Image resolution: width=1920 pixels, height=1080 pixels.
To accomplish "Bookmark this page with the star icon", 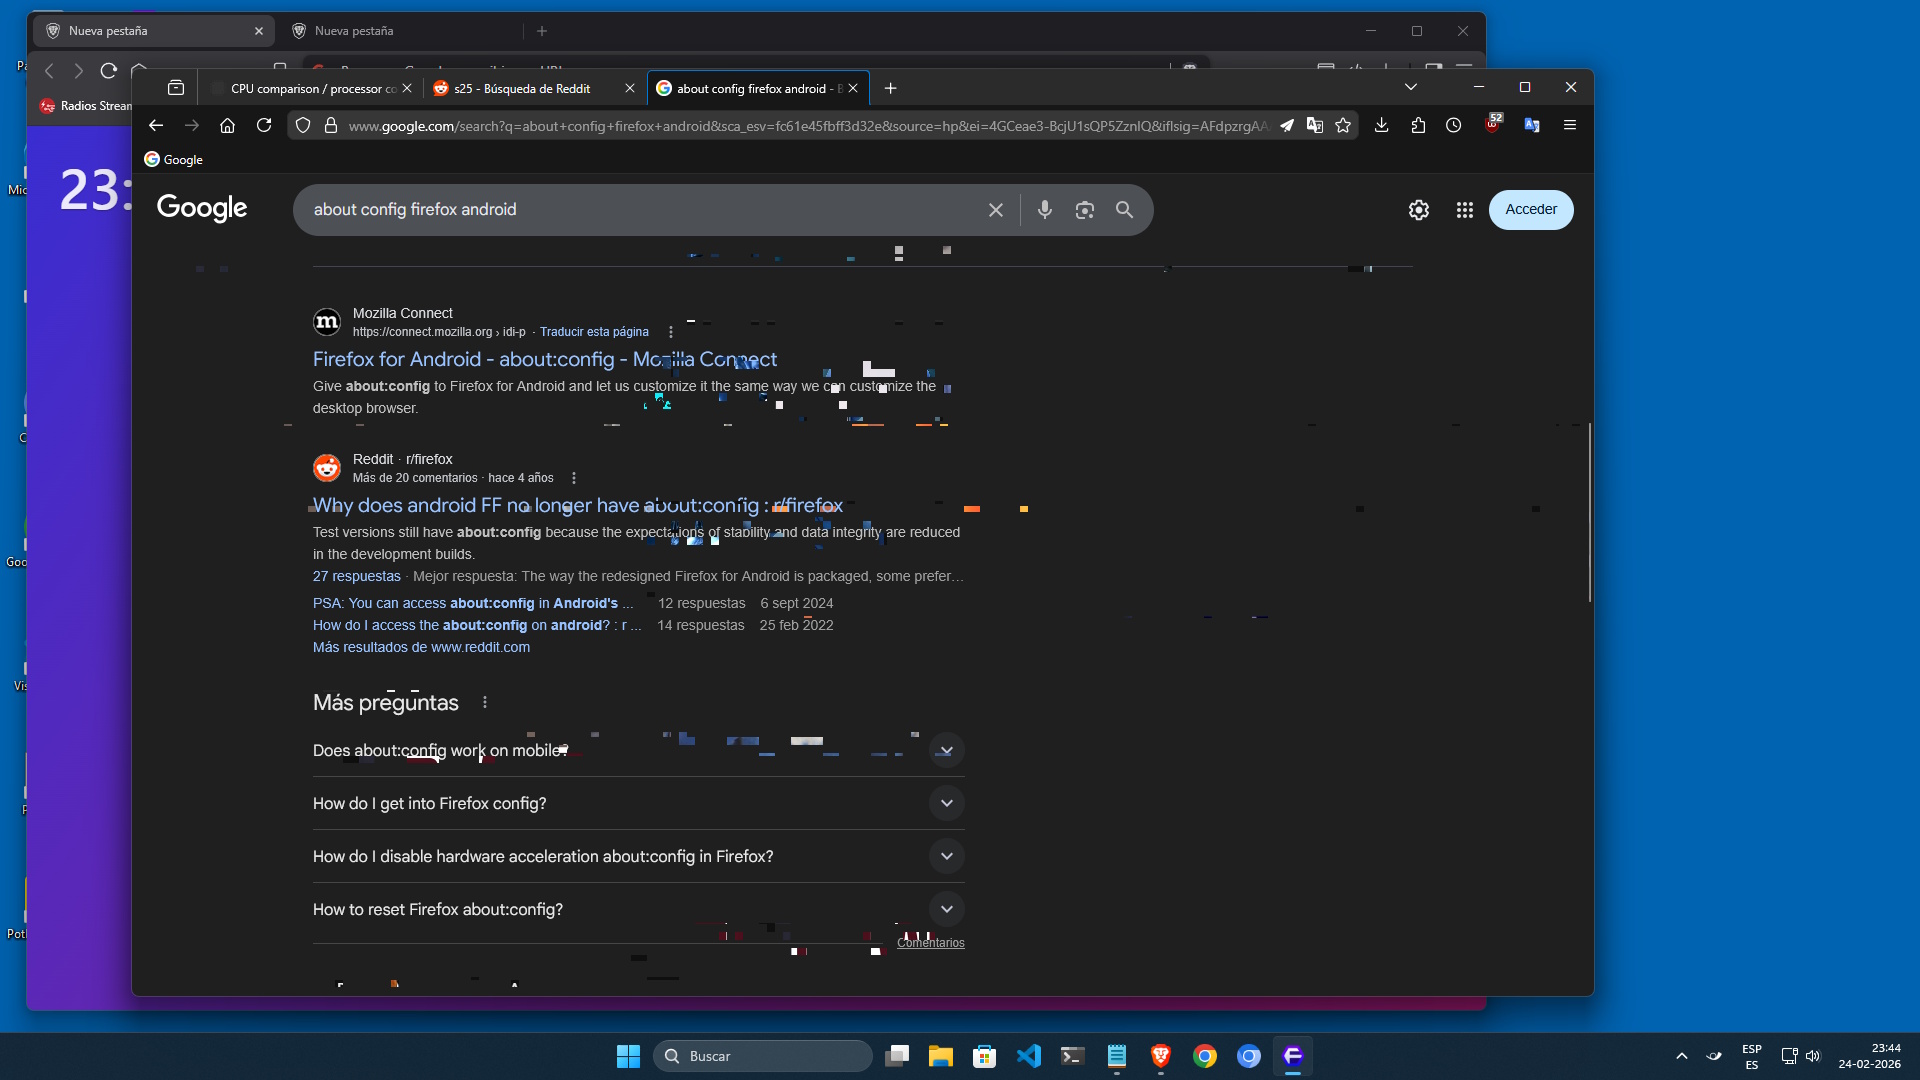I will click(1343, 125).
